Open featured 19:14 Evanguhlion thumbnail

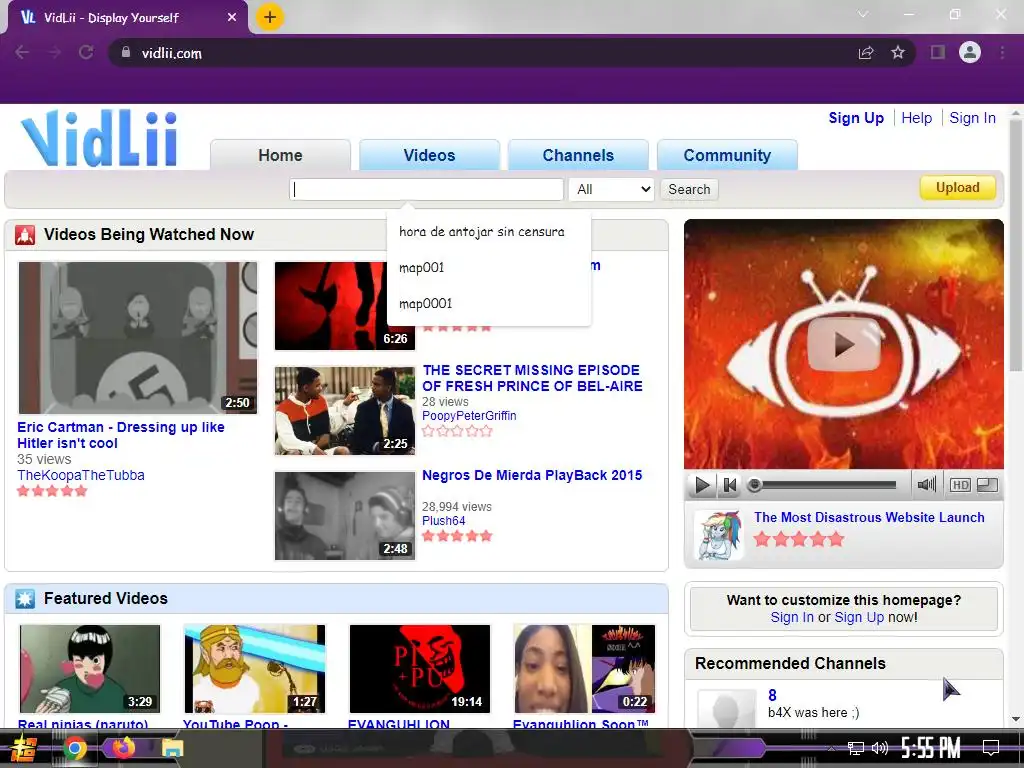pyautogui.click(x=420, y=669)
